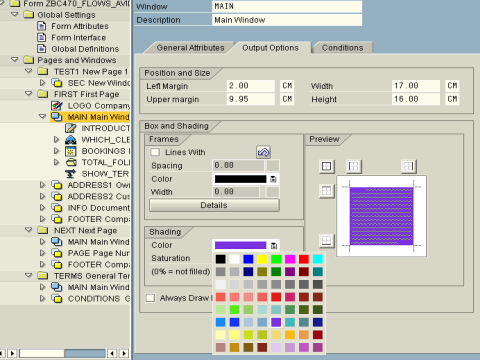Expand the ADDRESS1 window node
Image resolution: width=480 pixels, height=360 pixels.
pyautogui.click(x=42, y=185)
